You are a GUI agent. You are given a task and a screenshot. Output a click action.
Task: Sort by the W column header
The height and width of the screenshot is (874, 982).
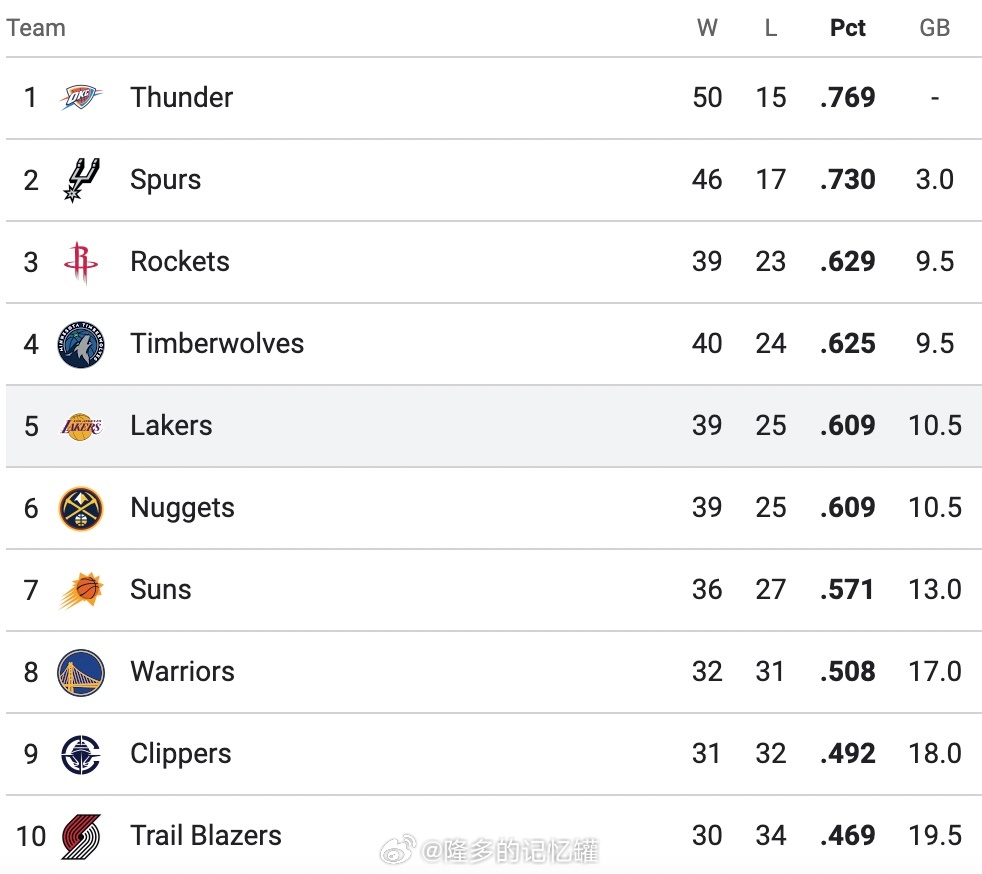pos(707,28)
